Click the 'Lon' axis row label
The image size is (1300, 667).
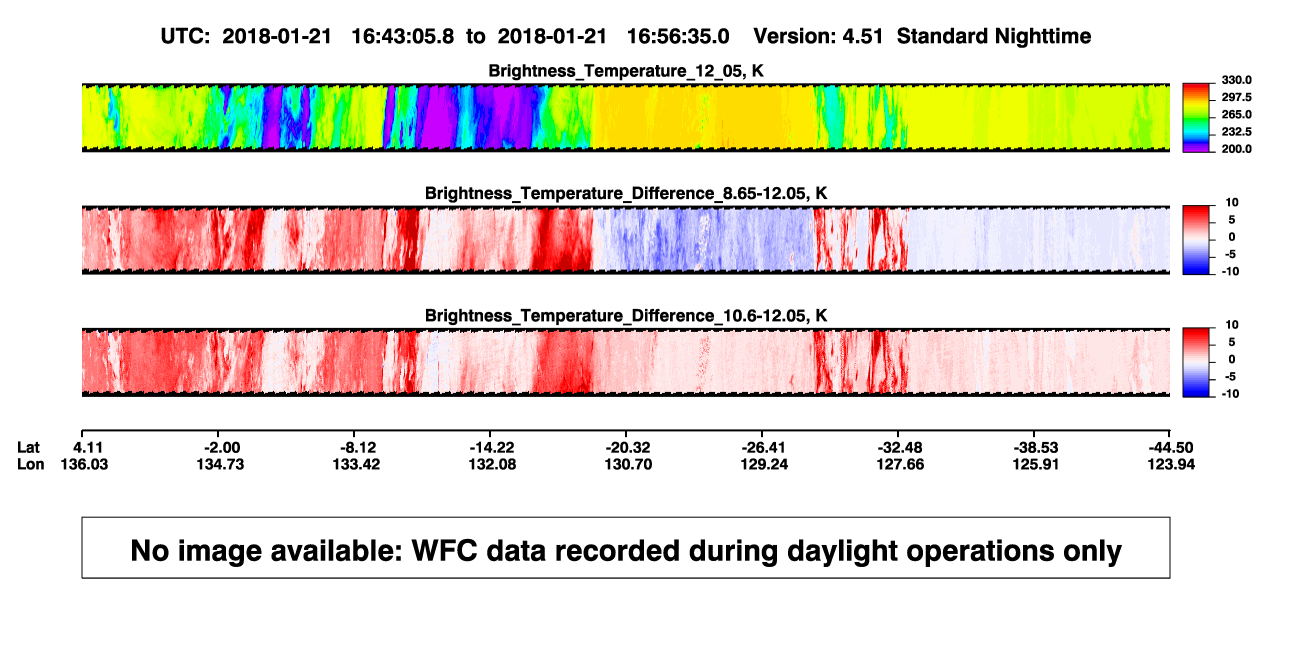pyautogui.click(x=31, y=464)
